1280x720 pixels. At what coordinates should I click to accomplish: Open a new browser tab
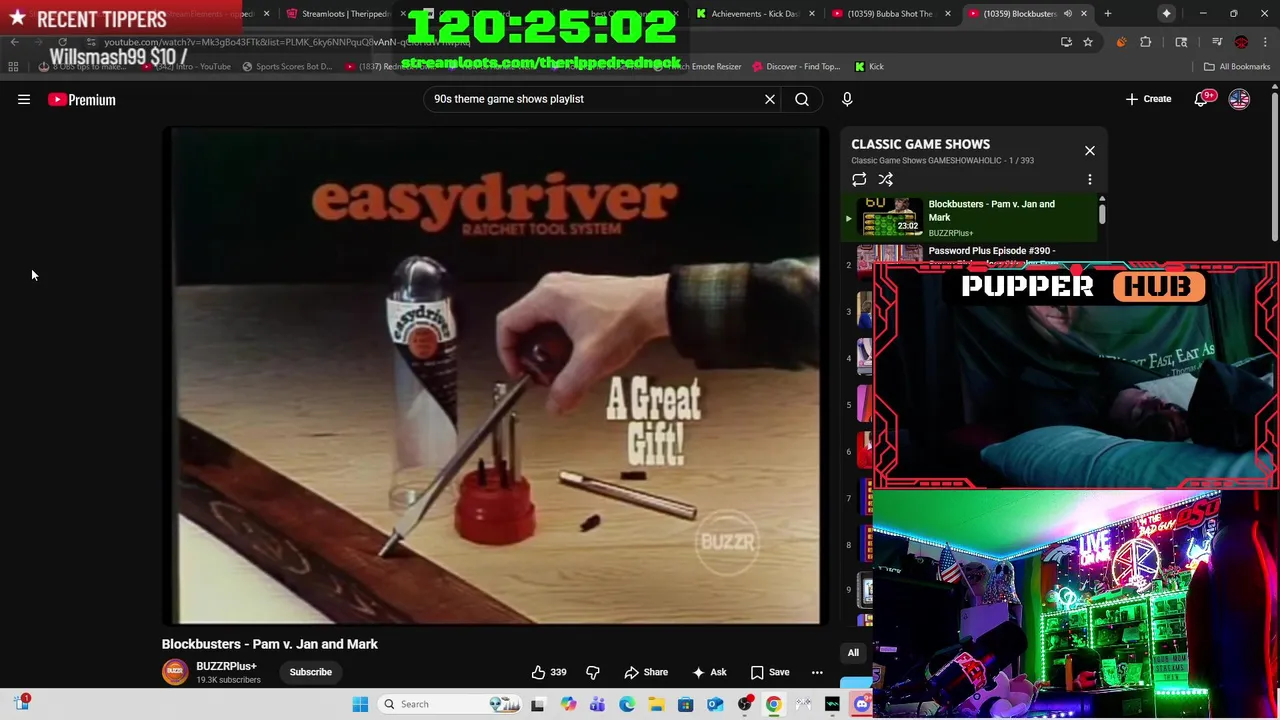(x=1108, y=14)
